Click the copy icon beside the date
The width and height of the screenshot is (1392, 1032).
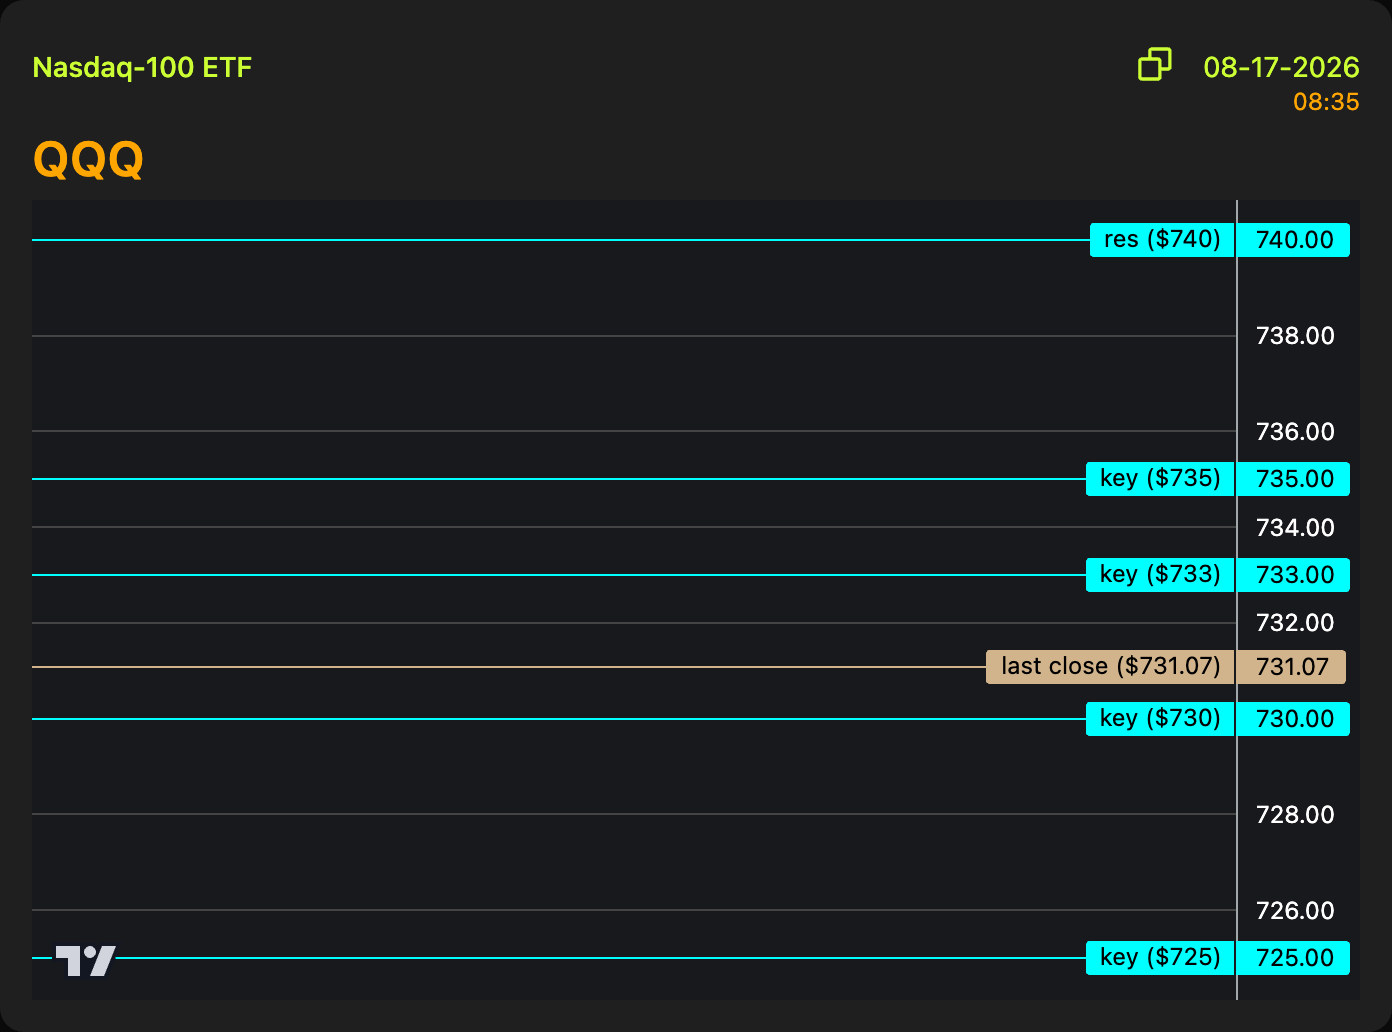[1155, 65]
